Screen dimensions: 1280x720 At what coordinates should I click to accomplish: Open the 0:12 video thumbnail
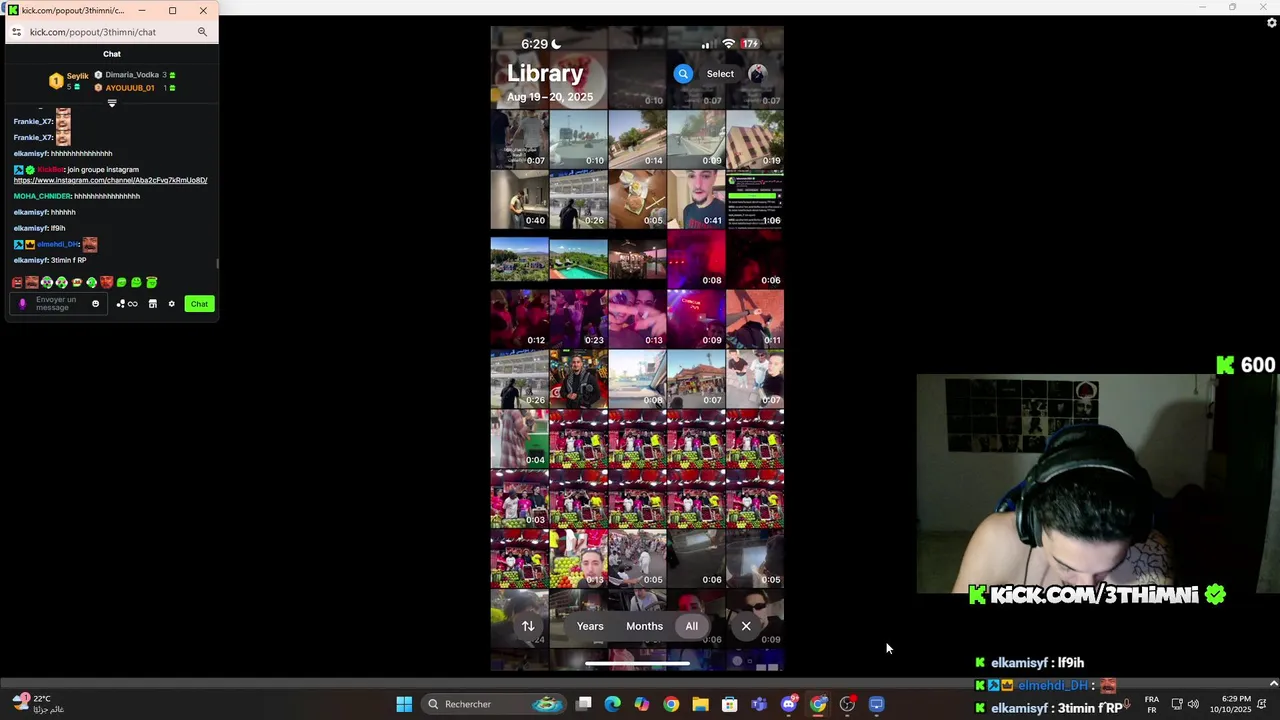tap(519, 319)
